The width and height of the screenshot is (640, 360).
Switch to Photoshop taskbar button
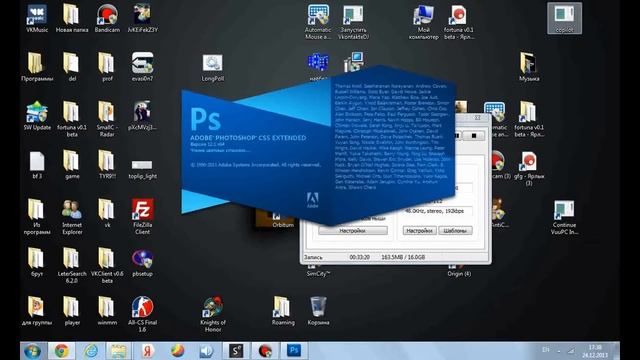[294, 351]
